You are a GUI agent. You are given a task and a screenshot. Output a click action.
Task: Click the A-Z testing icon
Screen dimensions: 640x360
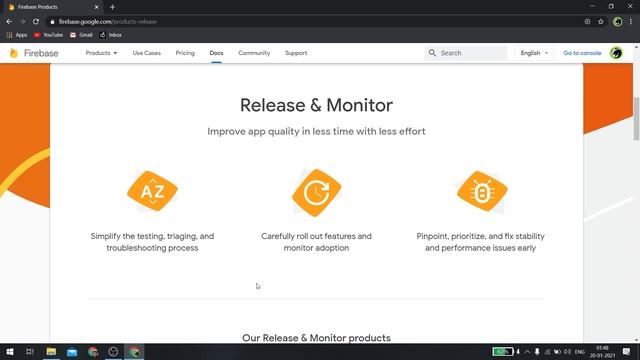pos(152,191)
